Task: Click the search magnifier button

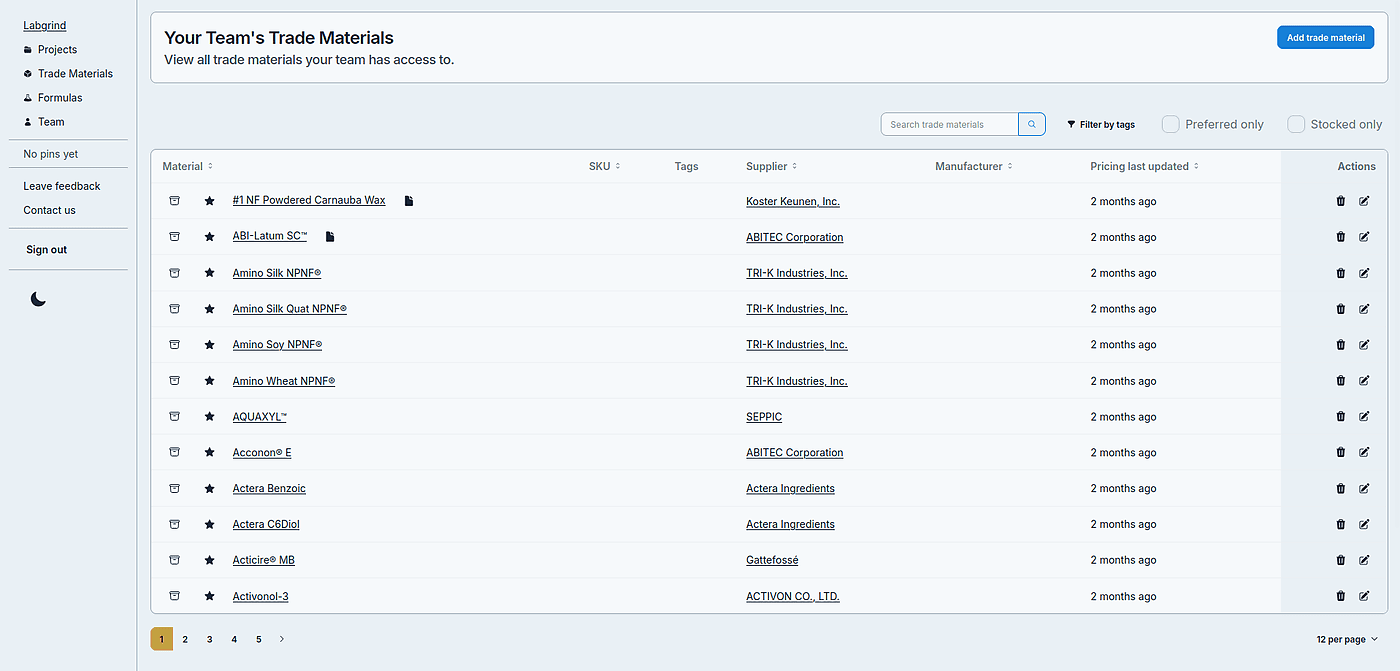Action: [x=1032, y=124]
